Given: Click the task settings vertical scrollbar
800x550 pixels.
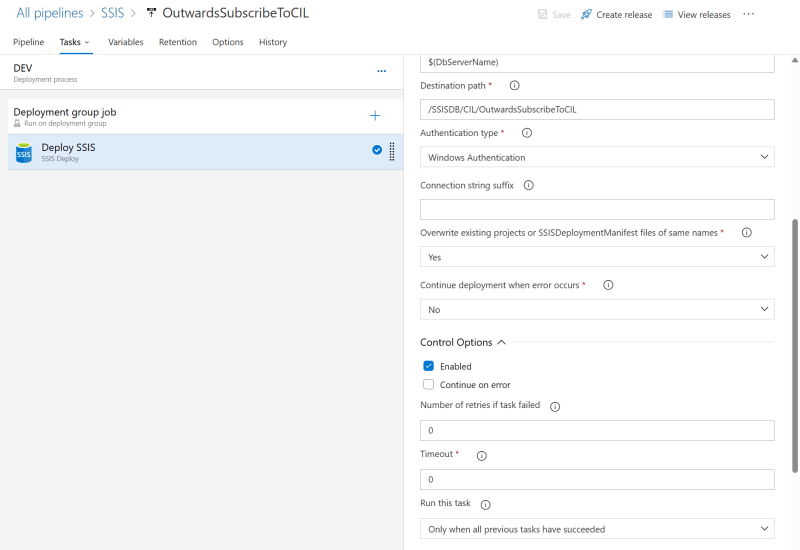Looking at the screenshot, I should [794, 346].
